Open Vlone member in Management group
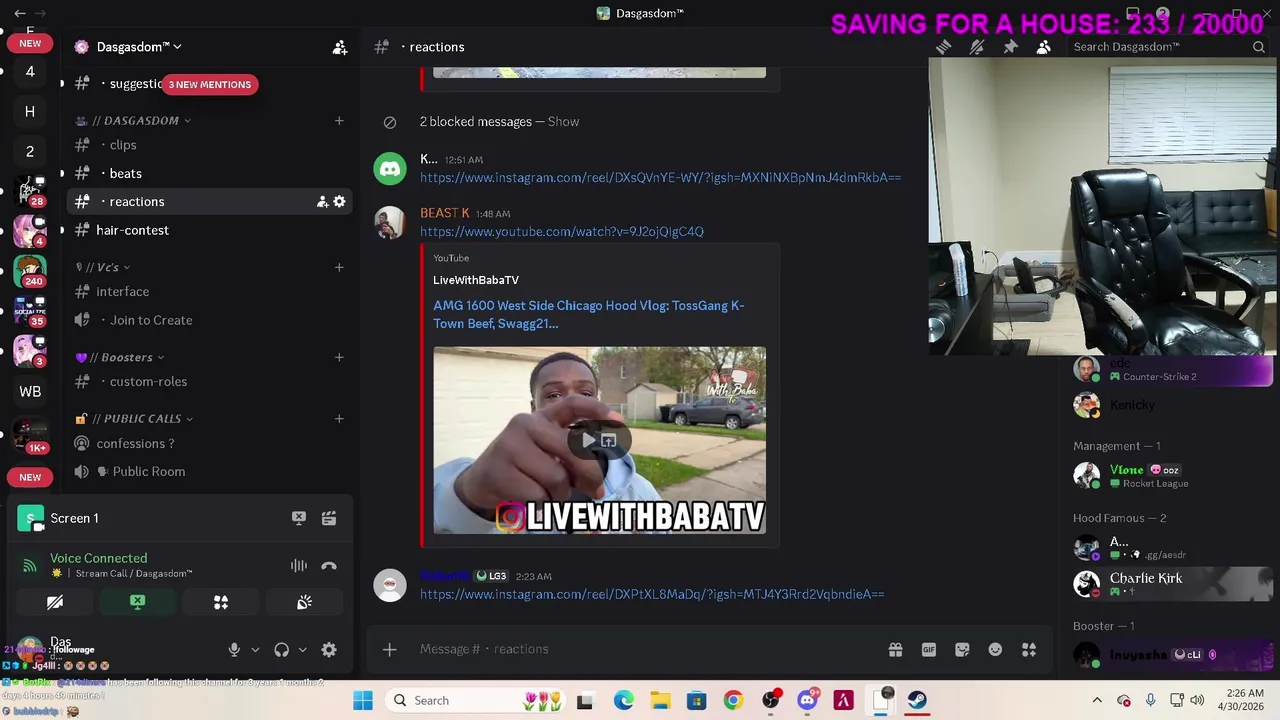This screenshot has height=720, width=1280. coord(1170,476)
